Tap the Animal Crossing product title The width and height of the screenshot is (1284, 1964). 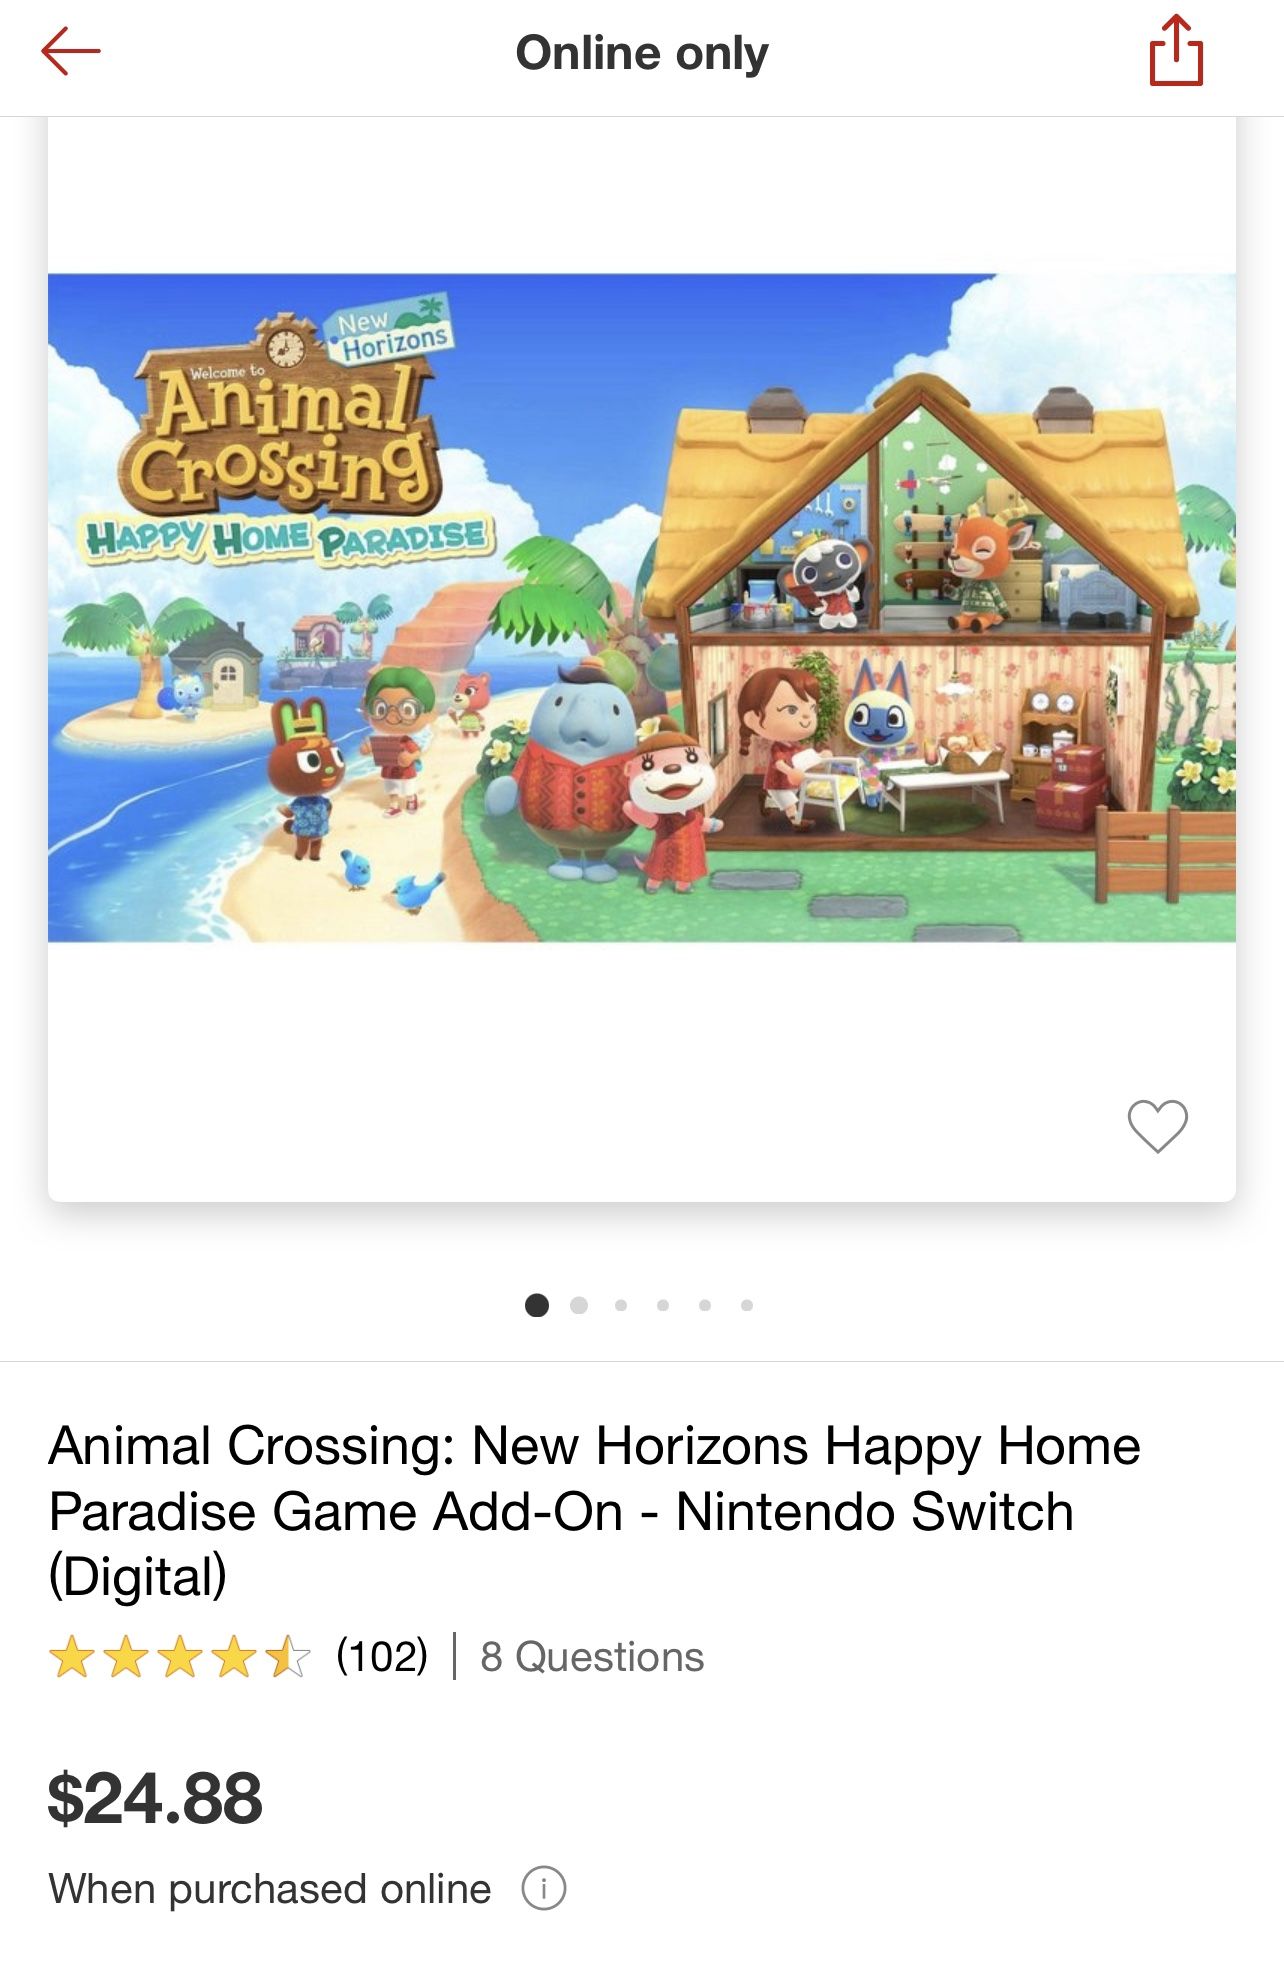coord(594,1511)
